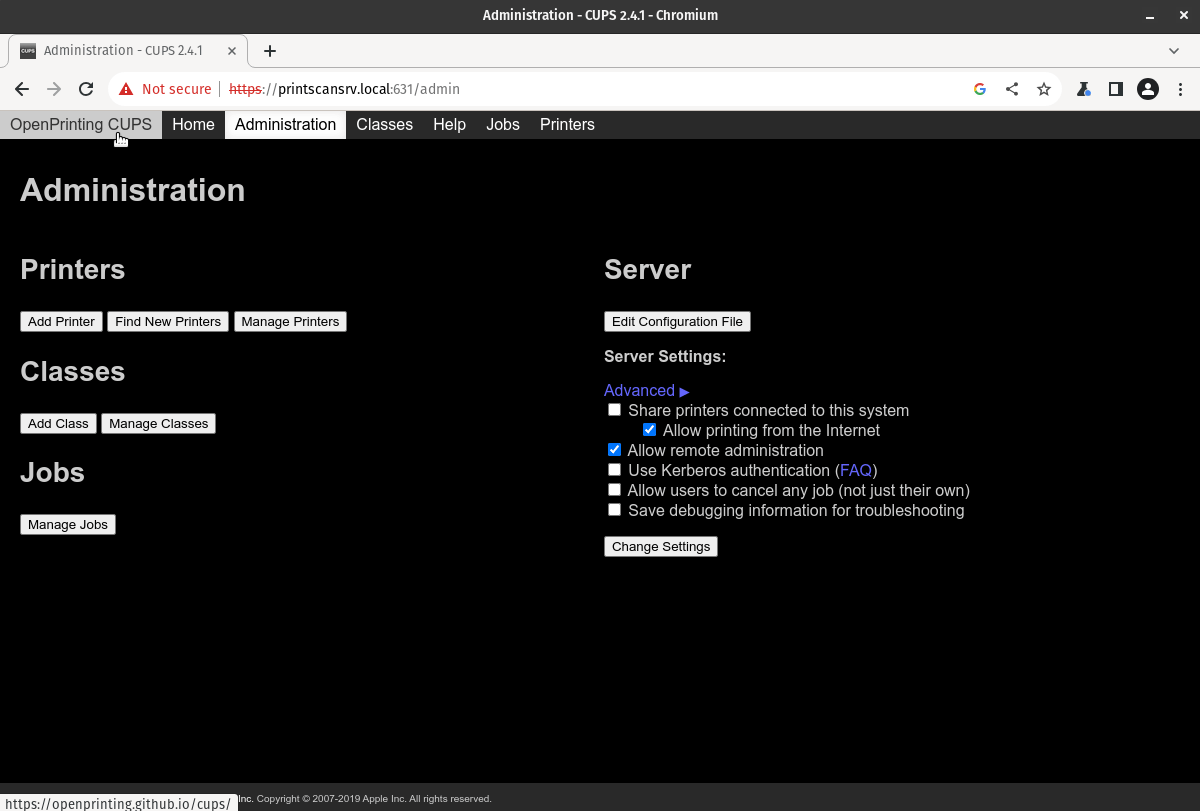This screenshot has height=811, width=1200.
Task: Click the Add Printer button
Action: (x=61, y=322)
